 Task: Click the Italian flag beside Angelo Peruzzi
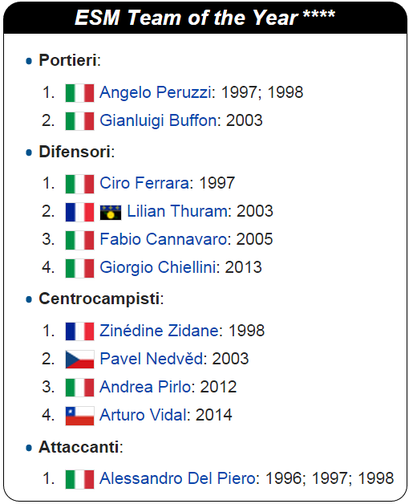coord(80,93)
